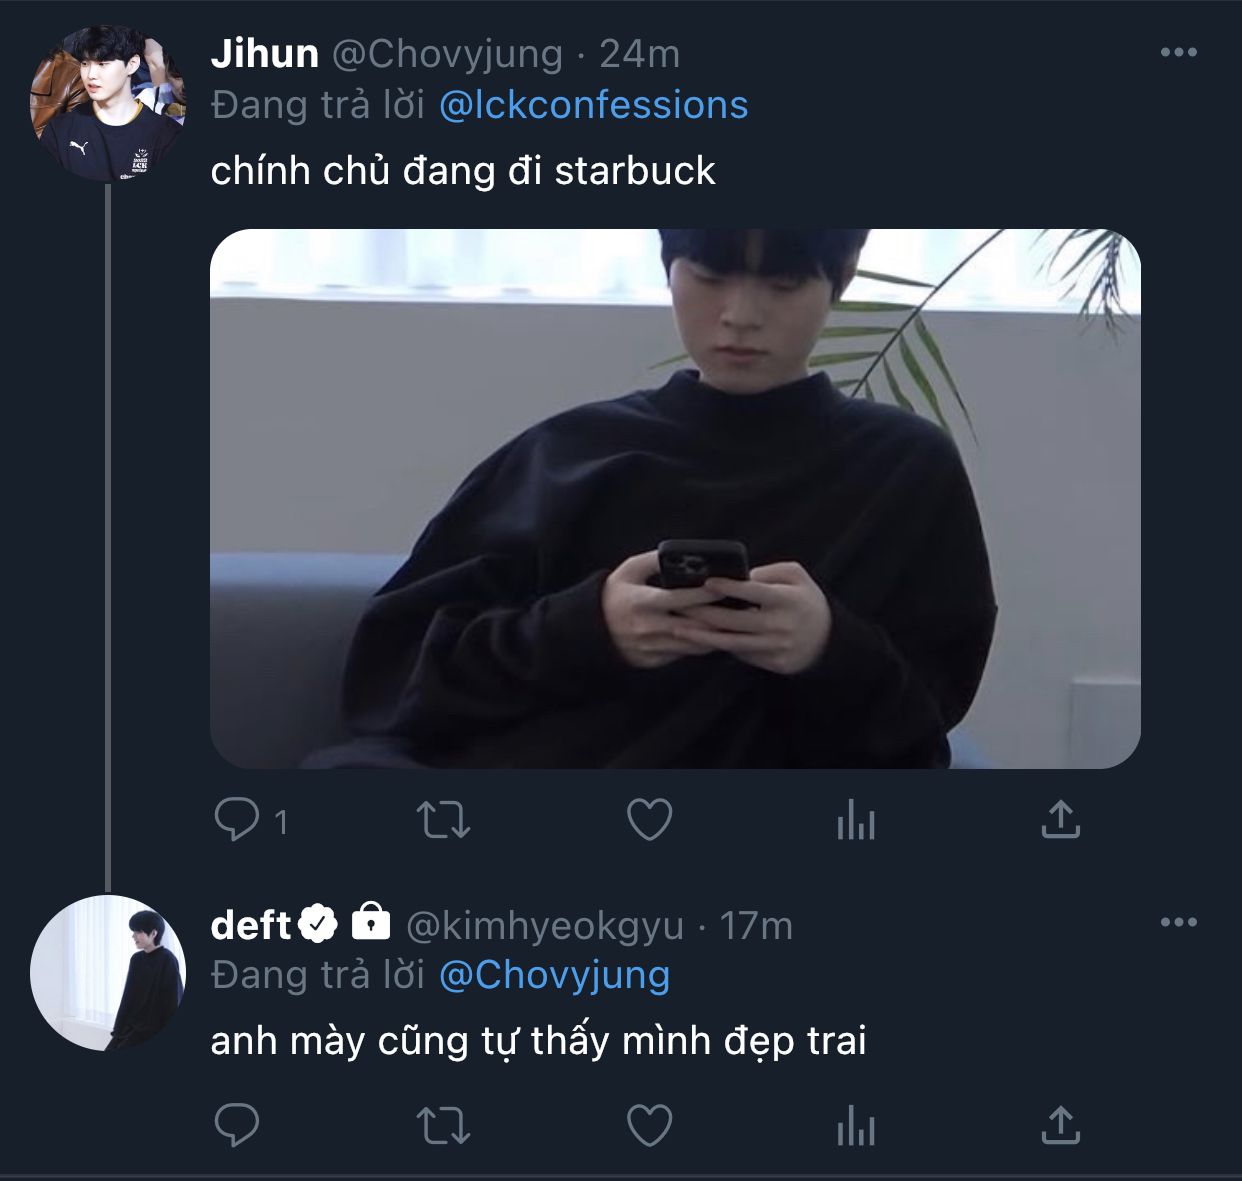Enlarge the attached photo in Jihun's tweet
1242x1181 pixels.
point(675,498)
